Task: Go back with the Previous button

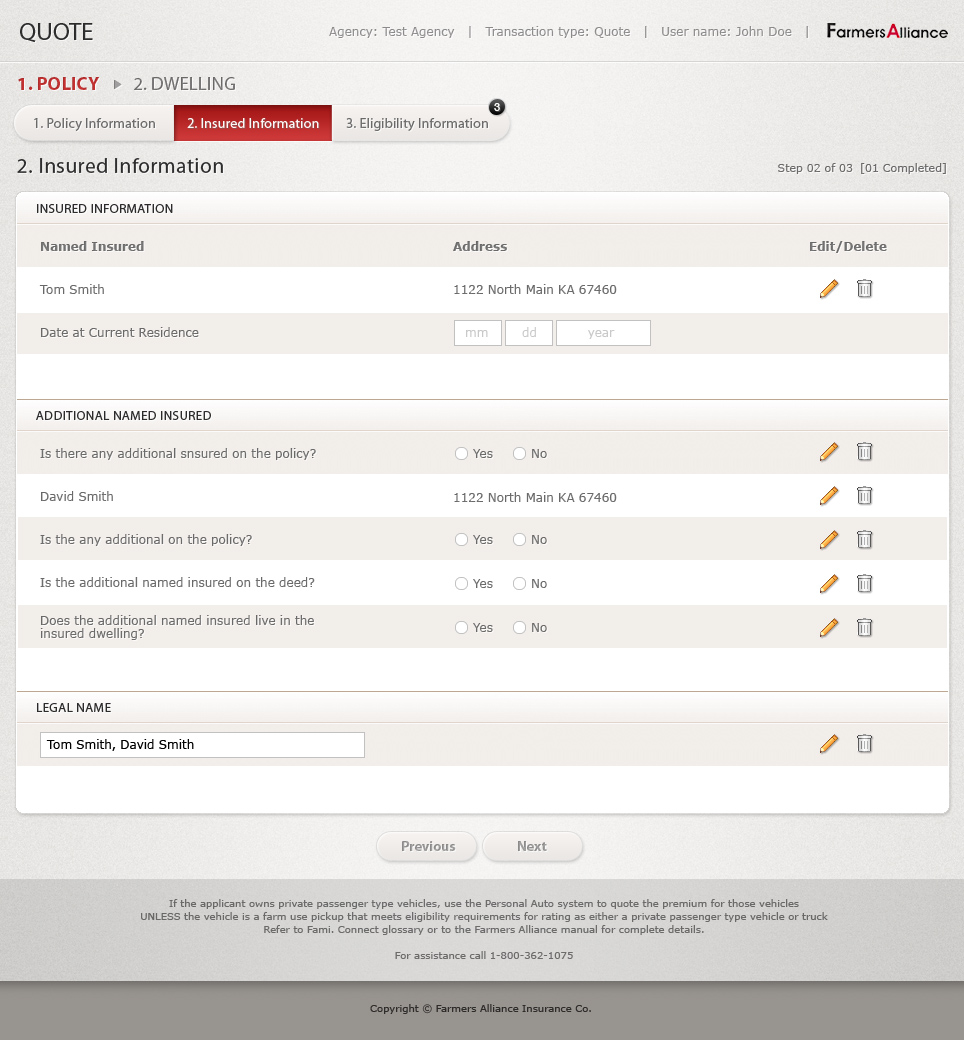Action: [x=427, y=846]
